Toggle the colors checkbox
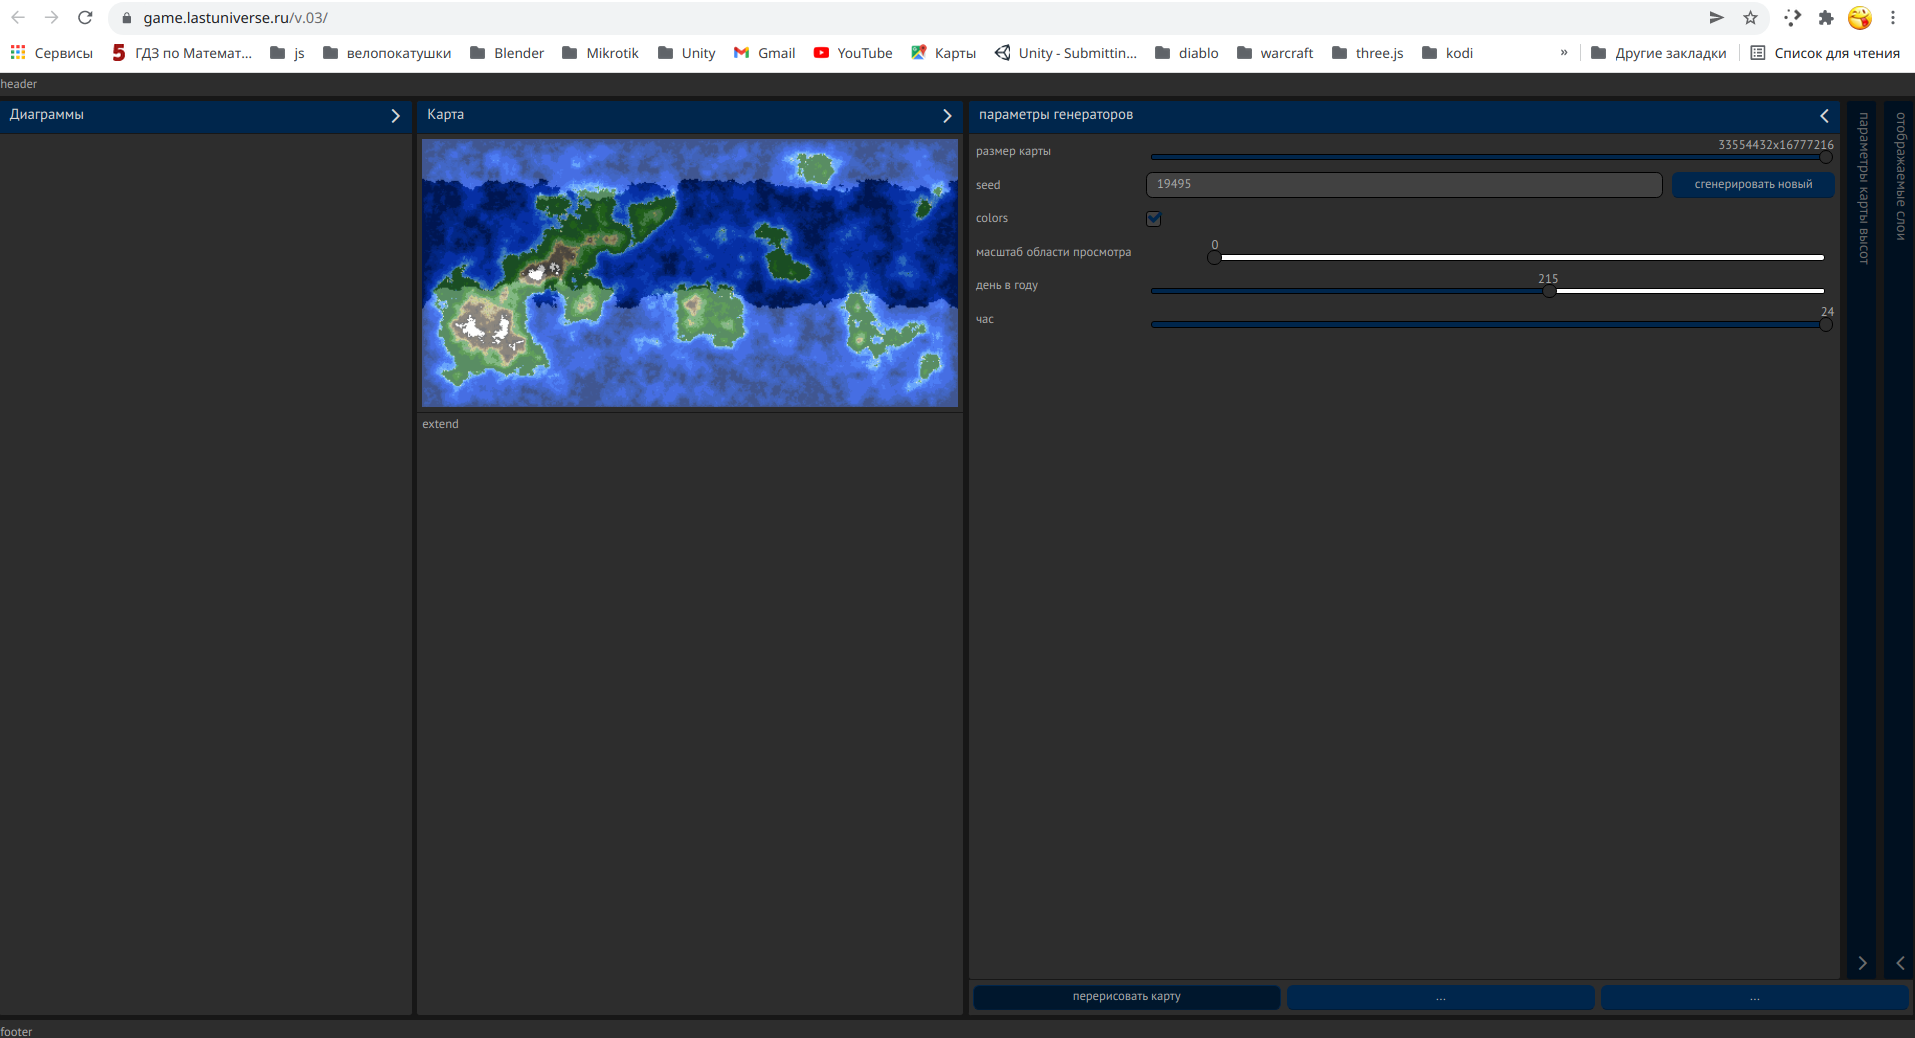This screenshot has width=1915, height=1038. (x=1154, y=218)
